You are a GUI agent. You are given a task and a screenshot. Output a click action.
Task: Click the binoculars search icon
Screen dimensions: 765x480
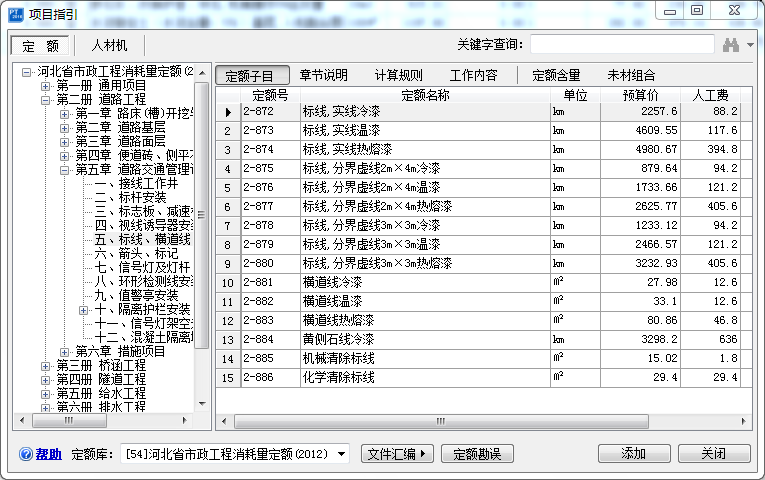pos(730,45)
